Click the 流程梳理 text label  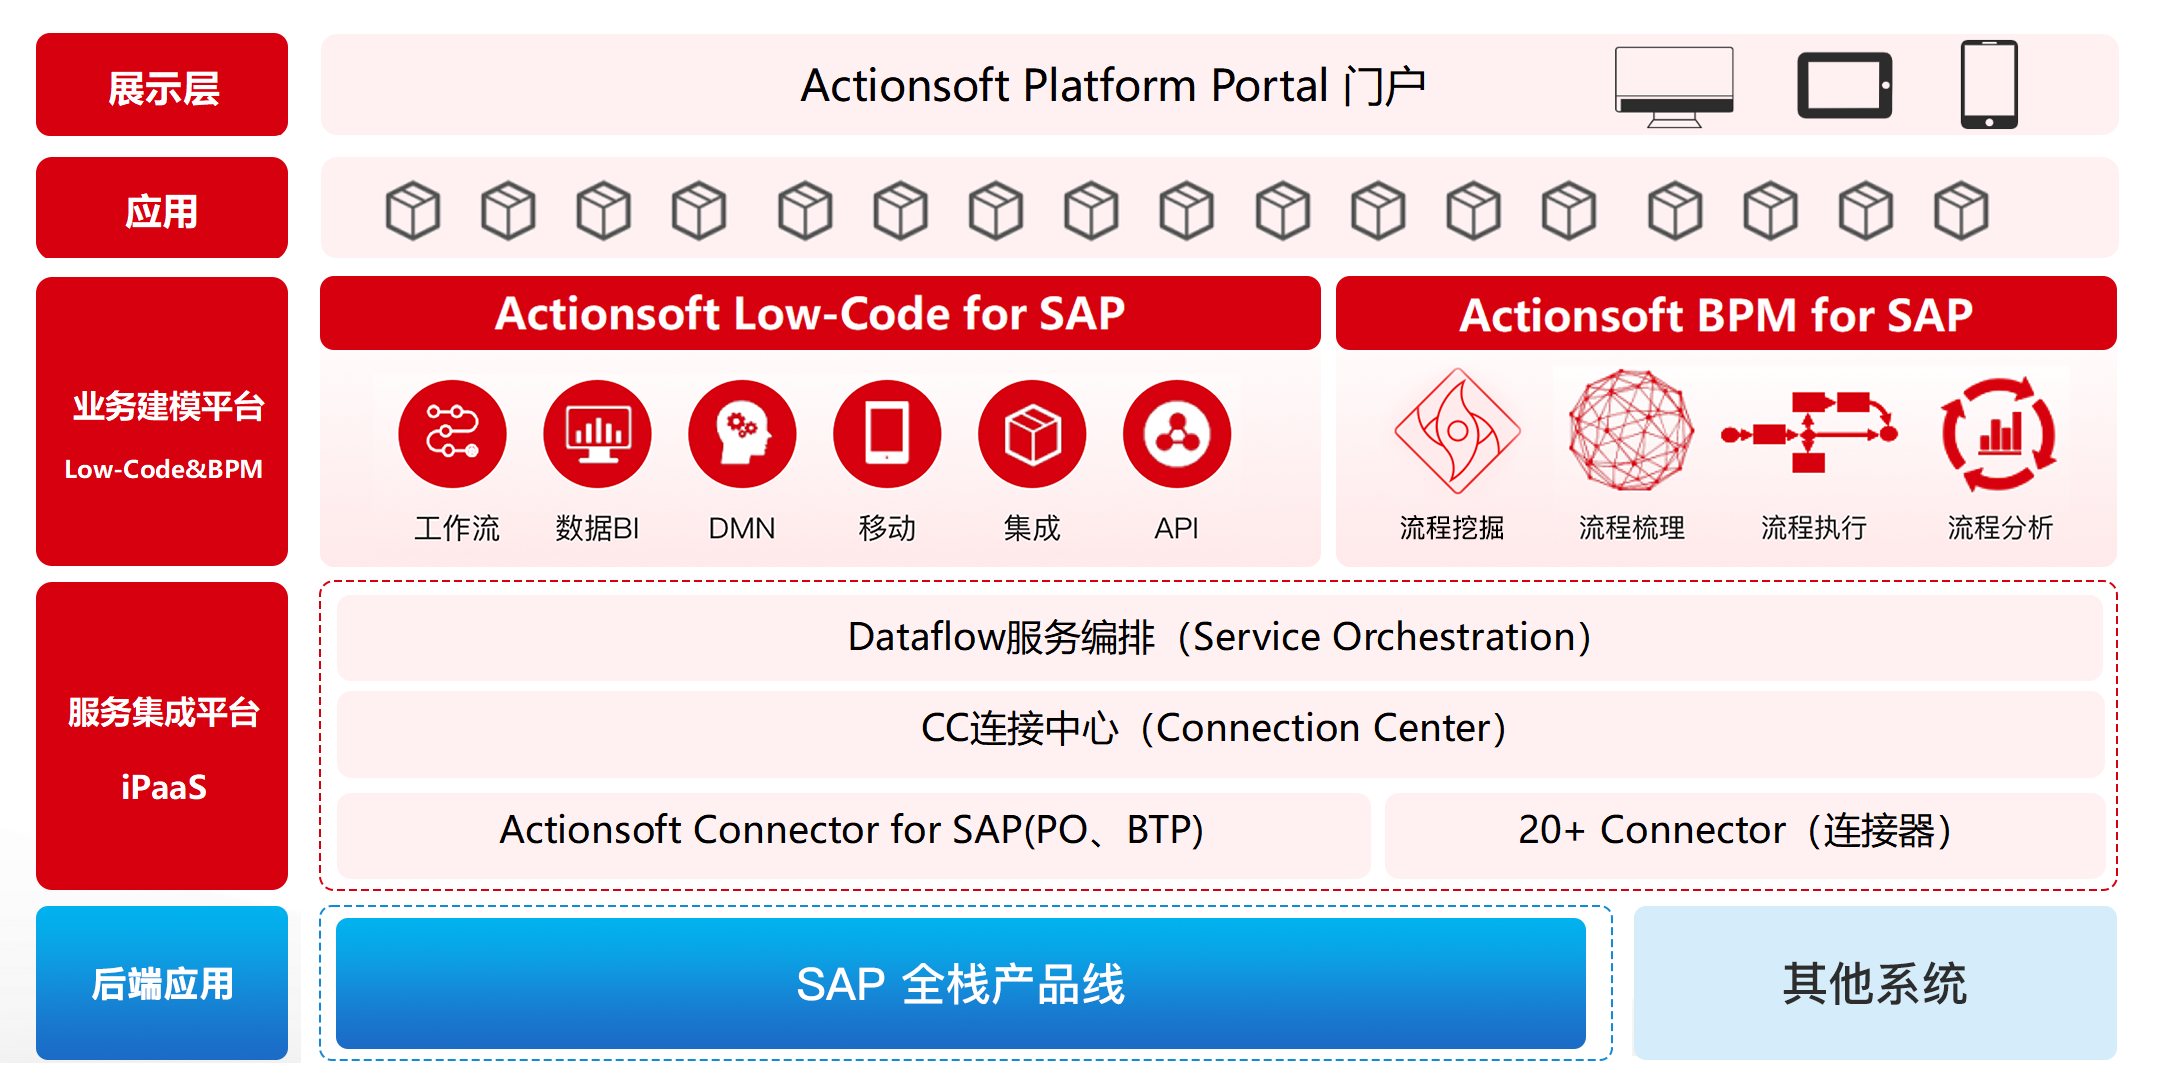pos(1632,528)
